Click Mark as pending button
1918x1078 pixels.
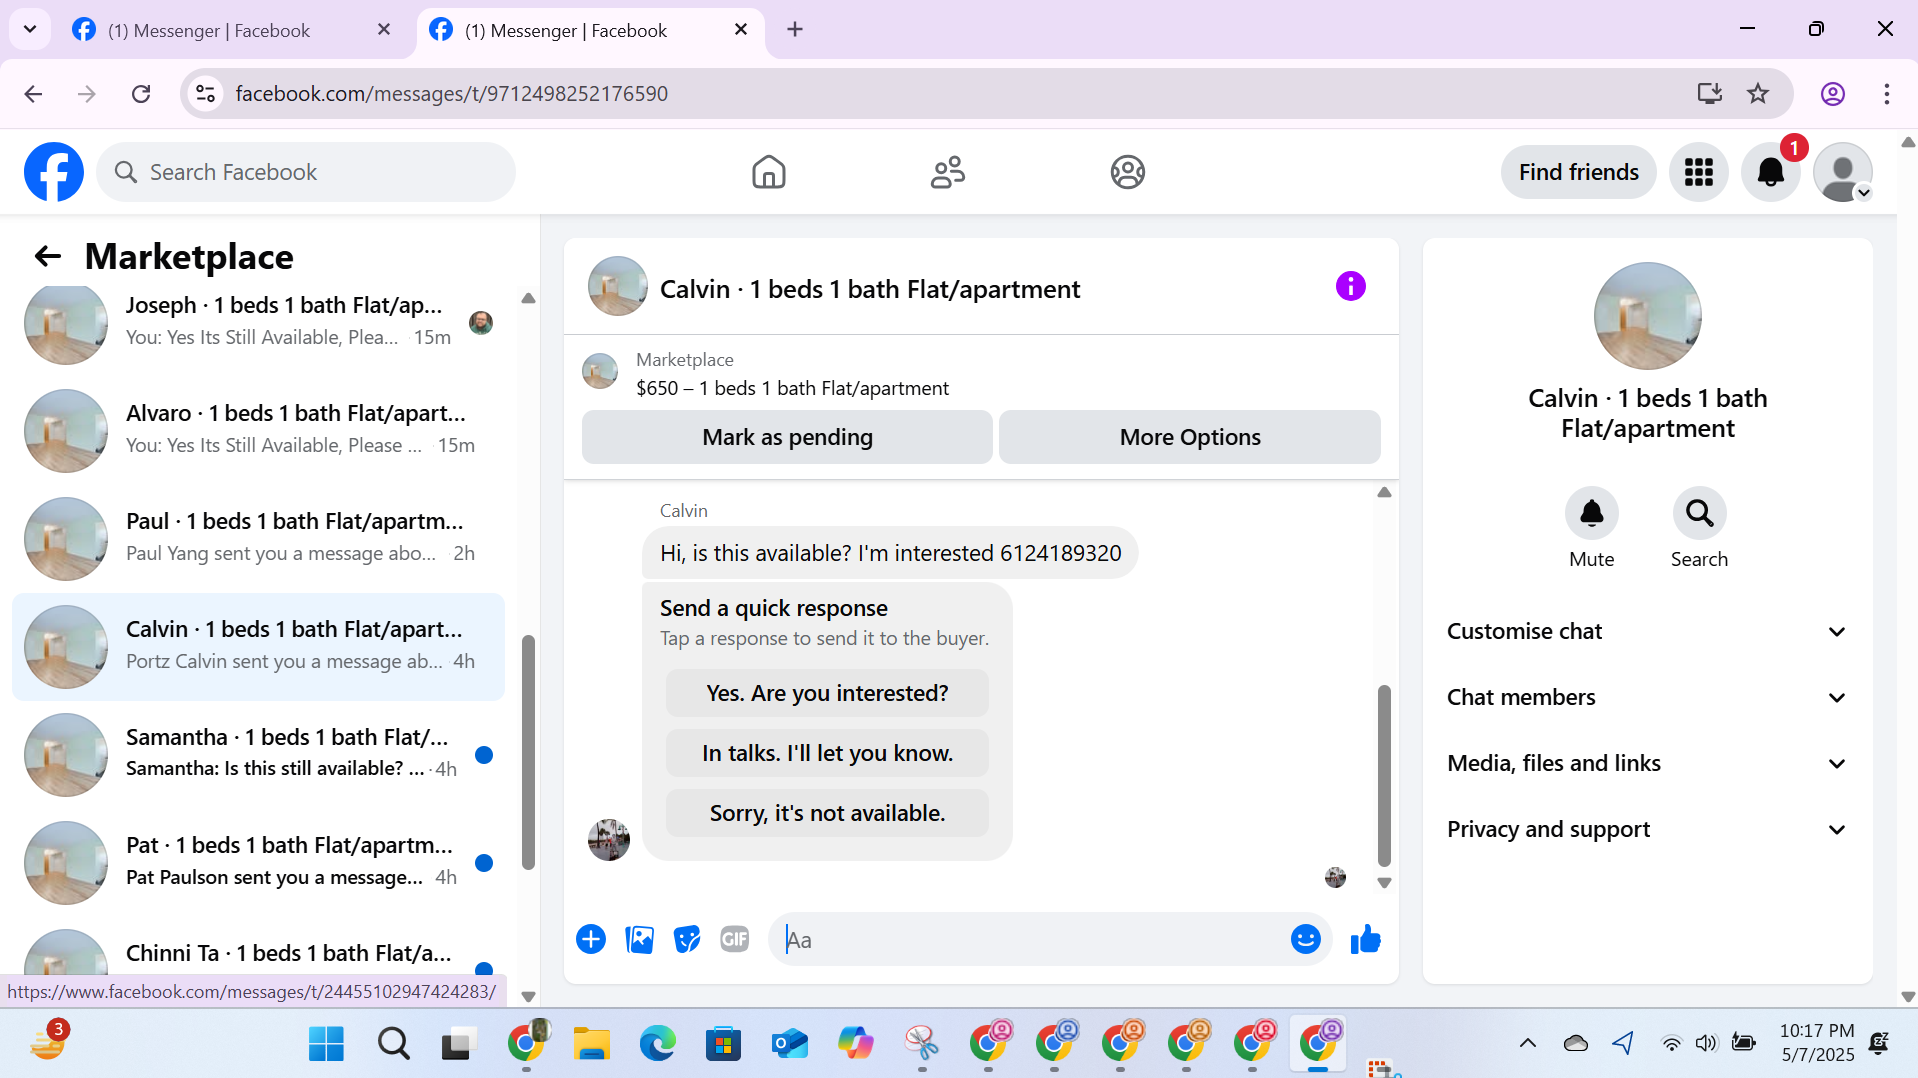787,437
